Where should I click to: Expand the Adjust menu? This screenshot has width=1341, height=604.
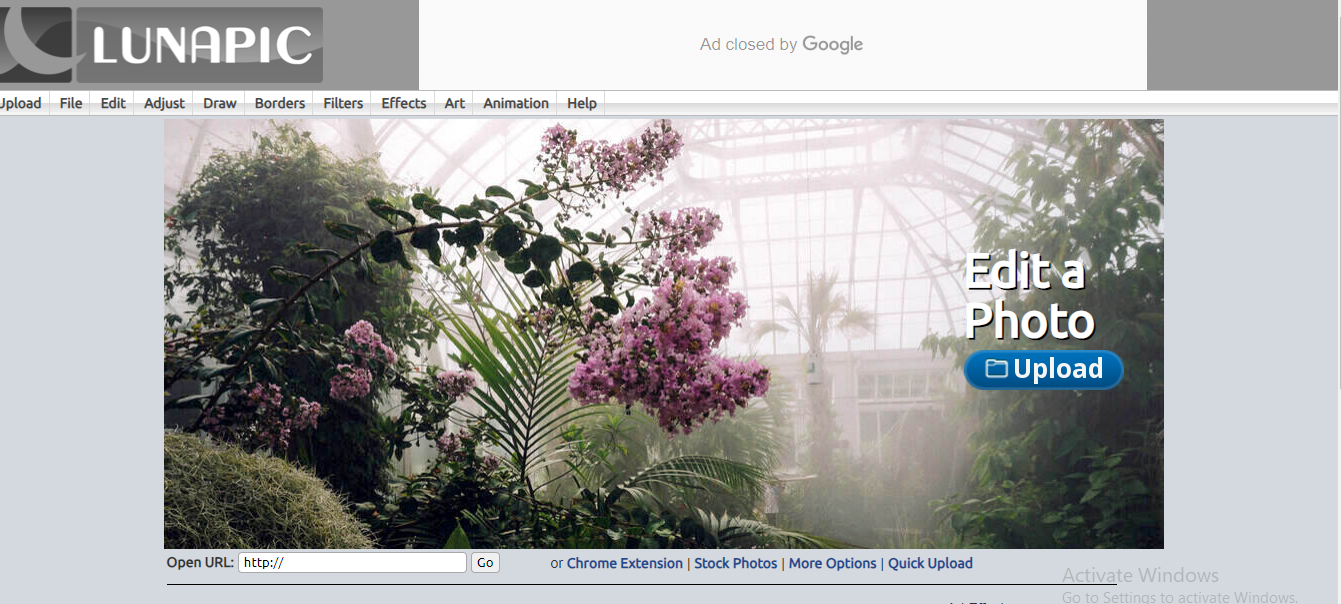[164, 103]
